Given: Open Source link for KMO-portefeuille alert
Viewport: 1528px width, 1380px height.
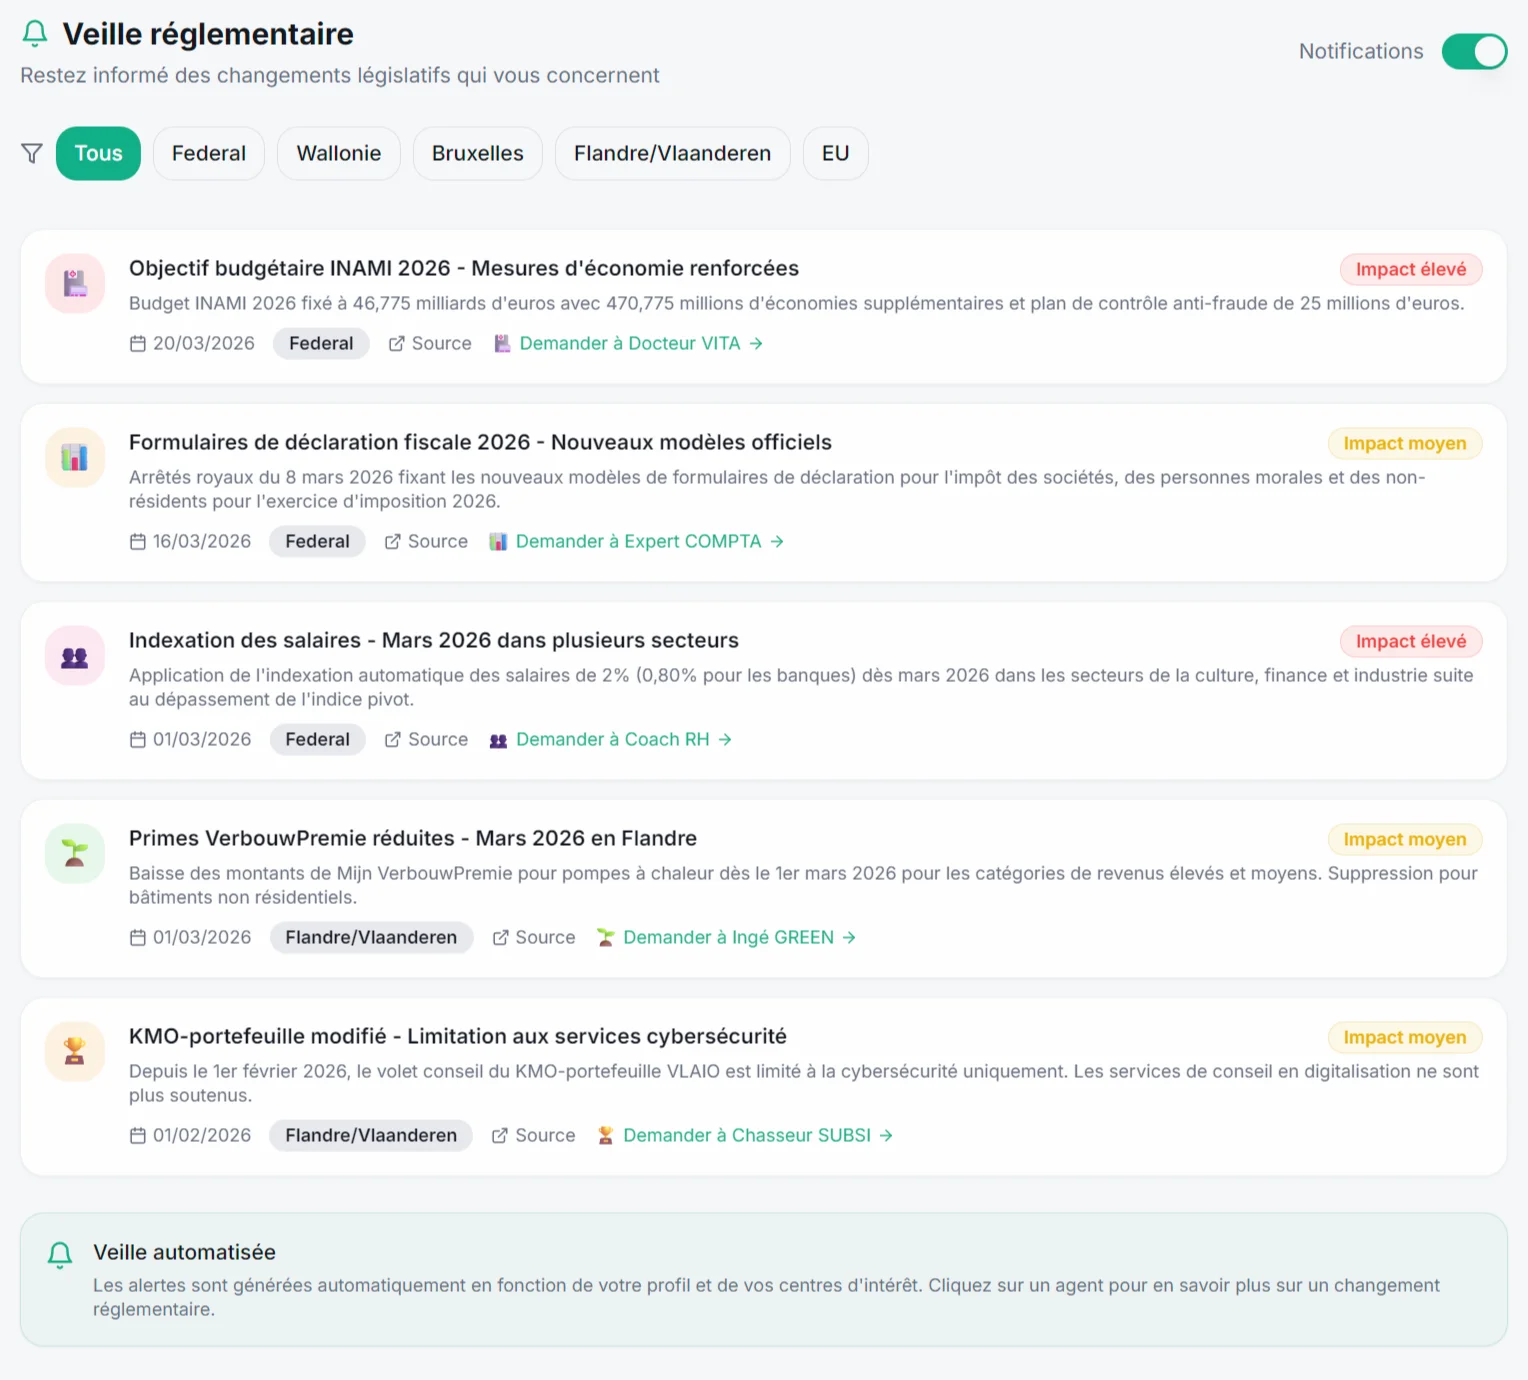Looking at the screenshot, I should (x=533, y=1135).
